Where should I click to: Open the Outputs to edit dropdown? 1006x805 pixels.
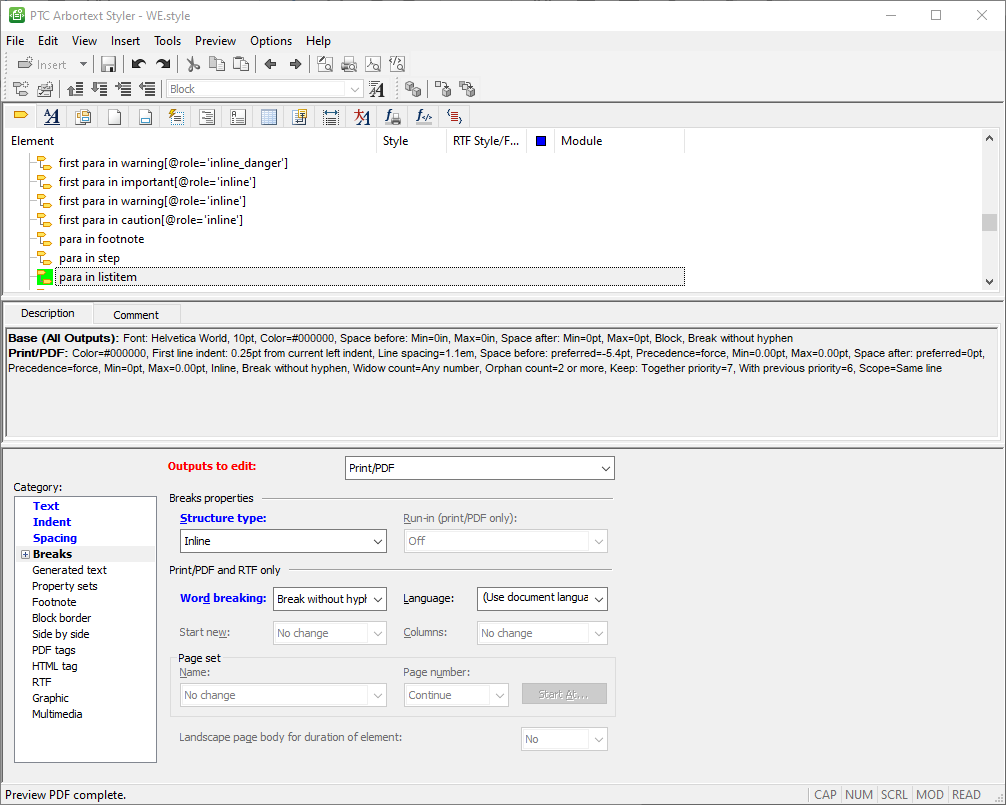pos(479,468)
